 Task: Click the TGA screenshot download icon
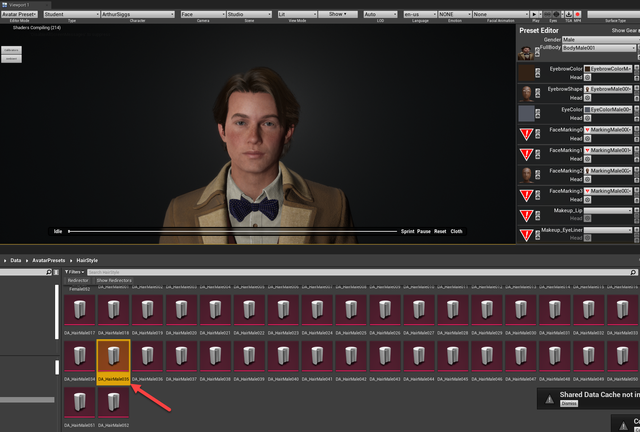click(x=569, y=14)
